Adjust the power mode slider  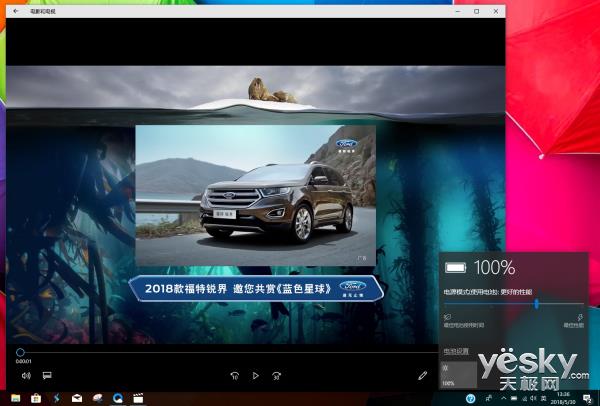pyautogui.click(x=537, y=303)
